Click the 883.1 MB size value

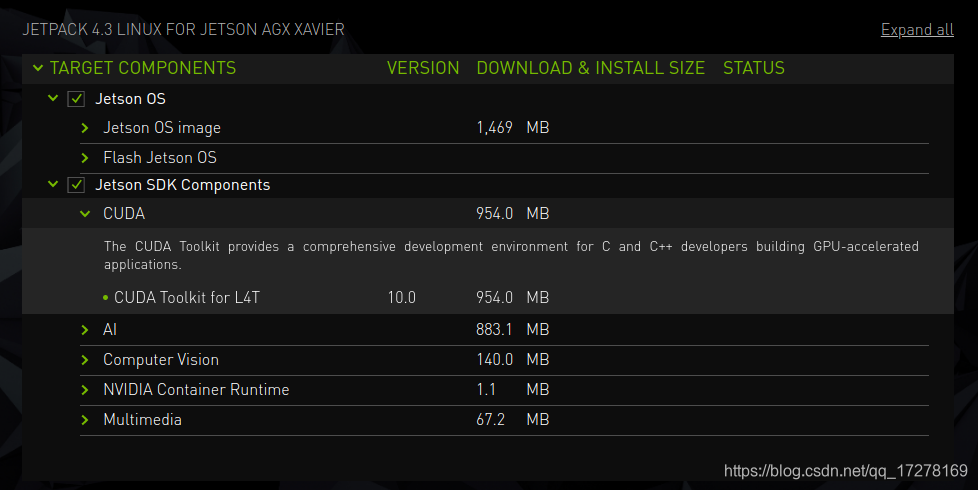pyautogui.click(x=513, y=330)
